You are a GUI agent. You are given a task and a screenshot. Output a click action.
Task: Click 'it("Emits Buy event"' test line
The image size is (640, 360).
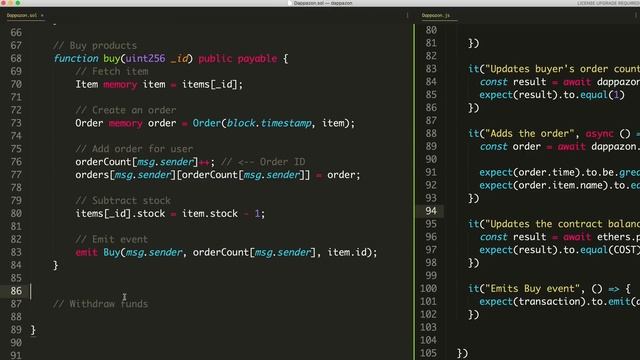coord(549,289)
